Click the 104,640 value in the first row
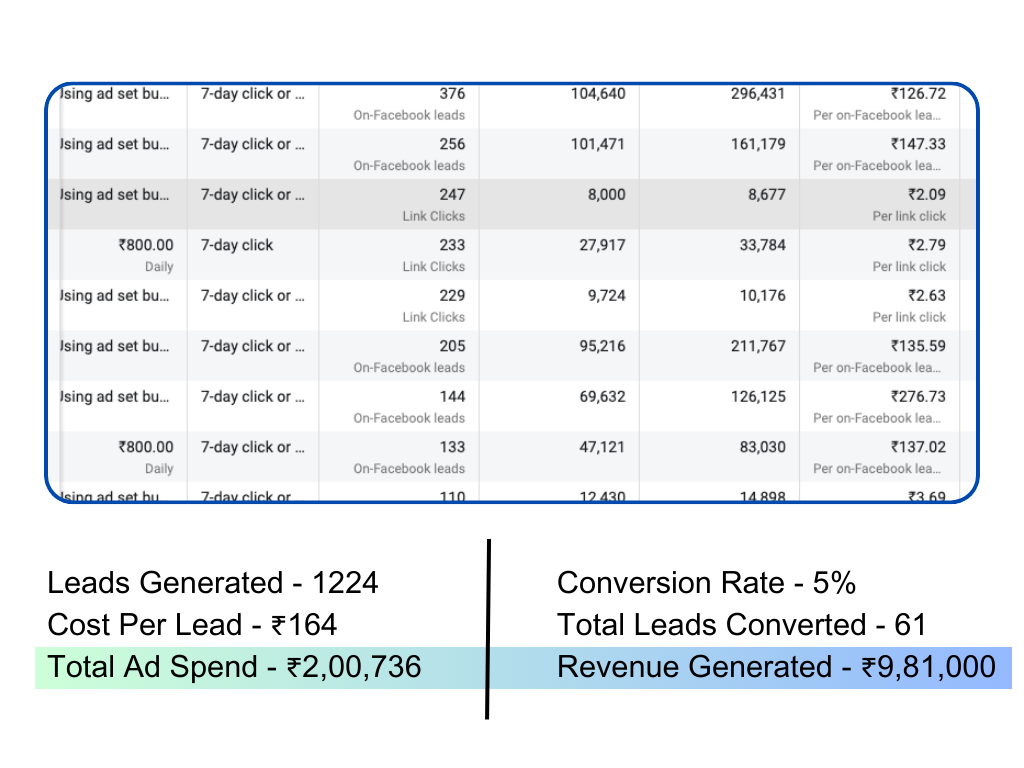 (x=598, y=94)
